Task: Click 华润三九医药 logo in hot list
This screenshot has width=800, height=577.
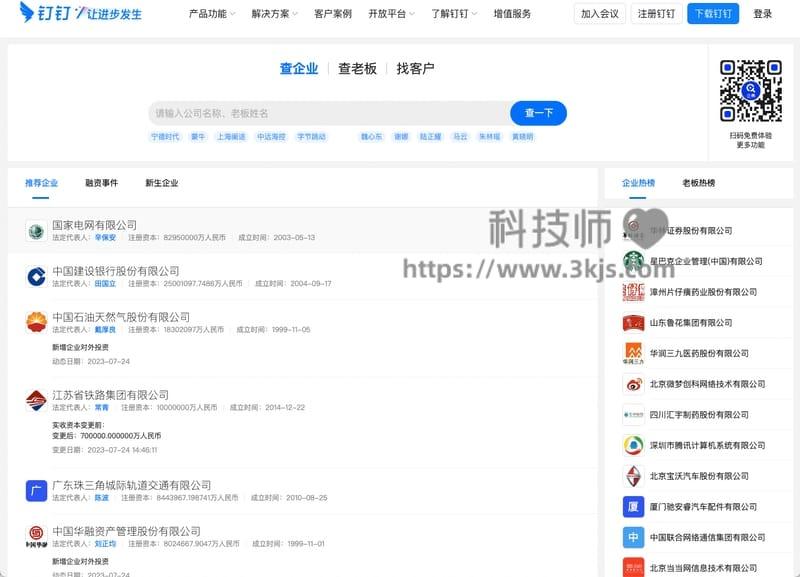Action: pyautogui.click(x=633, y=353)
